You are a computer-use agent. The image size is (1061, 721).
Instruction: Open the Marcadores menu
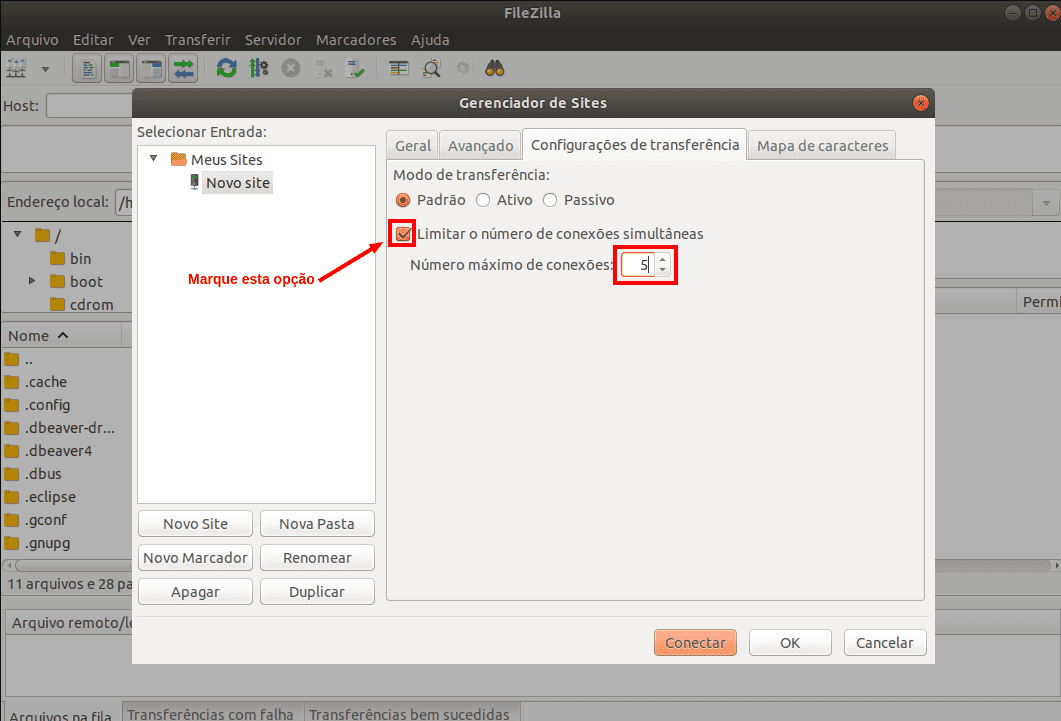click(356, 40)
